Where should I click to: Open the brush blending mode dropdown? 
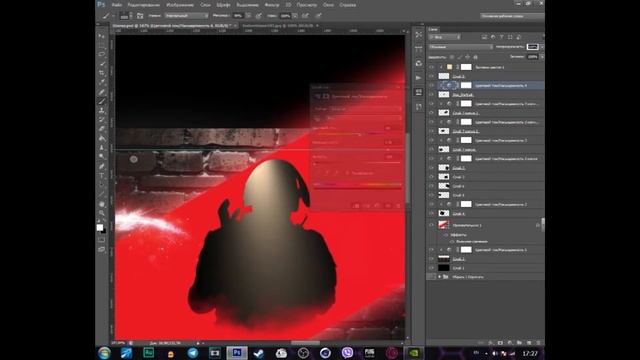click(186, 16)
